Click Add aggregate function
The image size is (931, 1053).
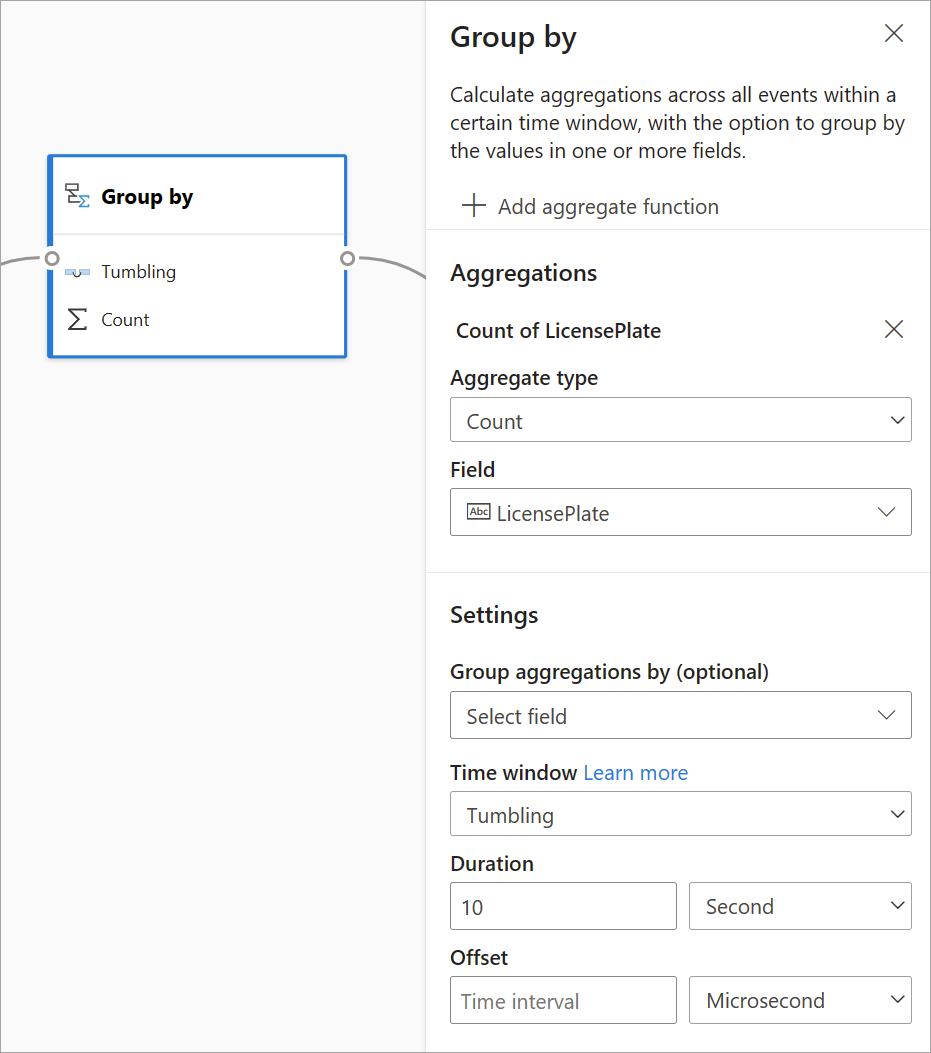coord(608,206)
